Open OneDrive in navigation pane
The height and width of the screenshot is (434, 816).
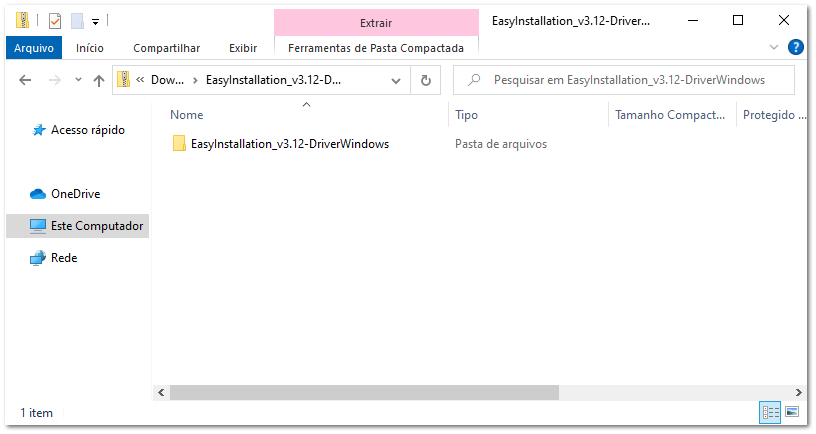75,194
